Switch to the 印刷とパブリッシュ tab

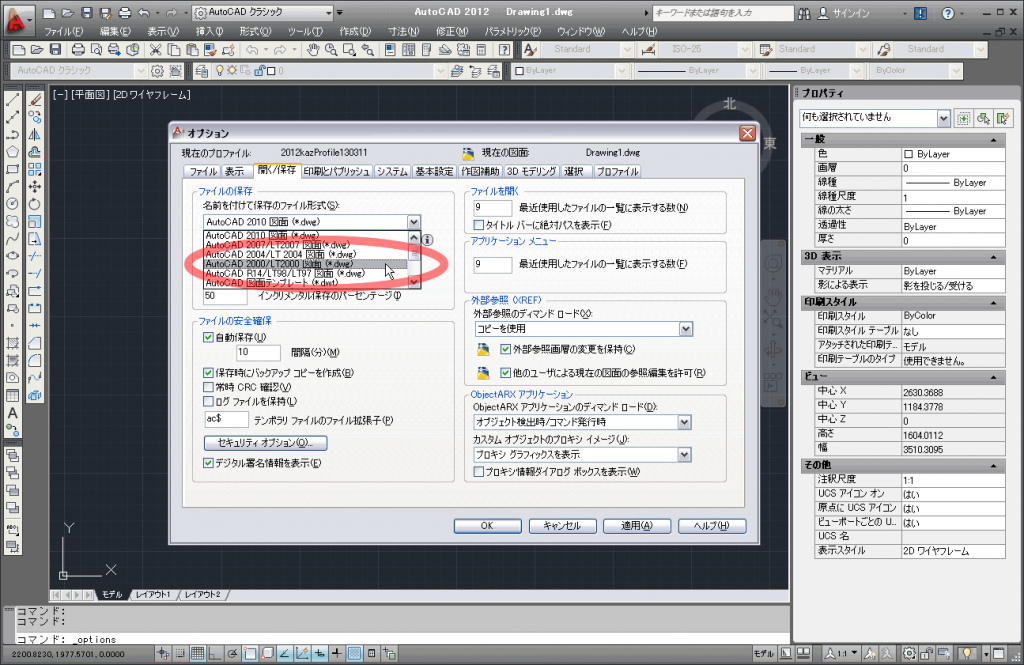(x=336, y=171)
